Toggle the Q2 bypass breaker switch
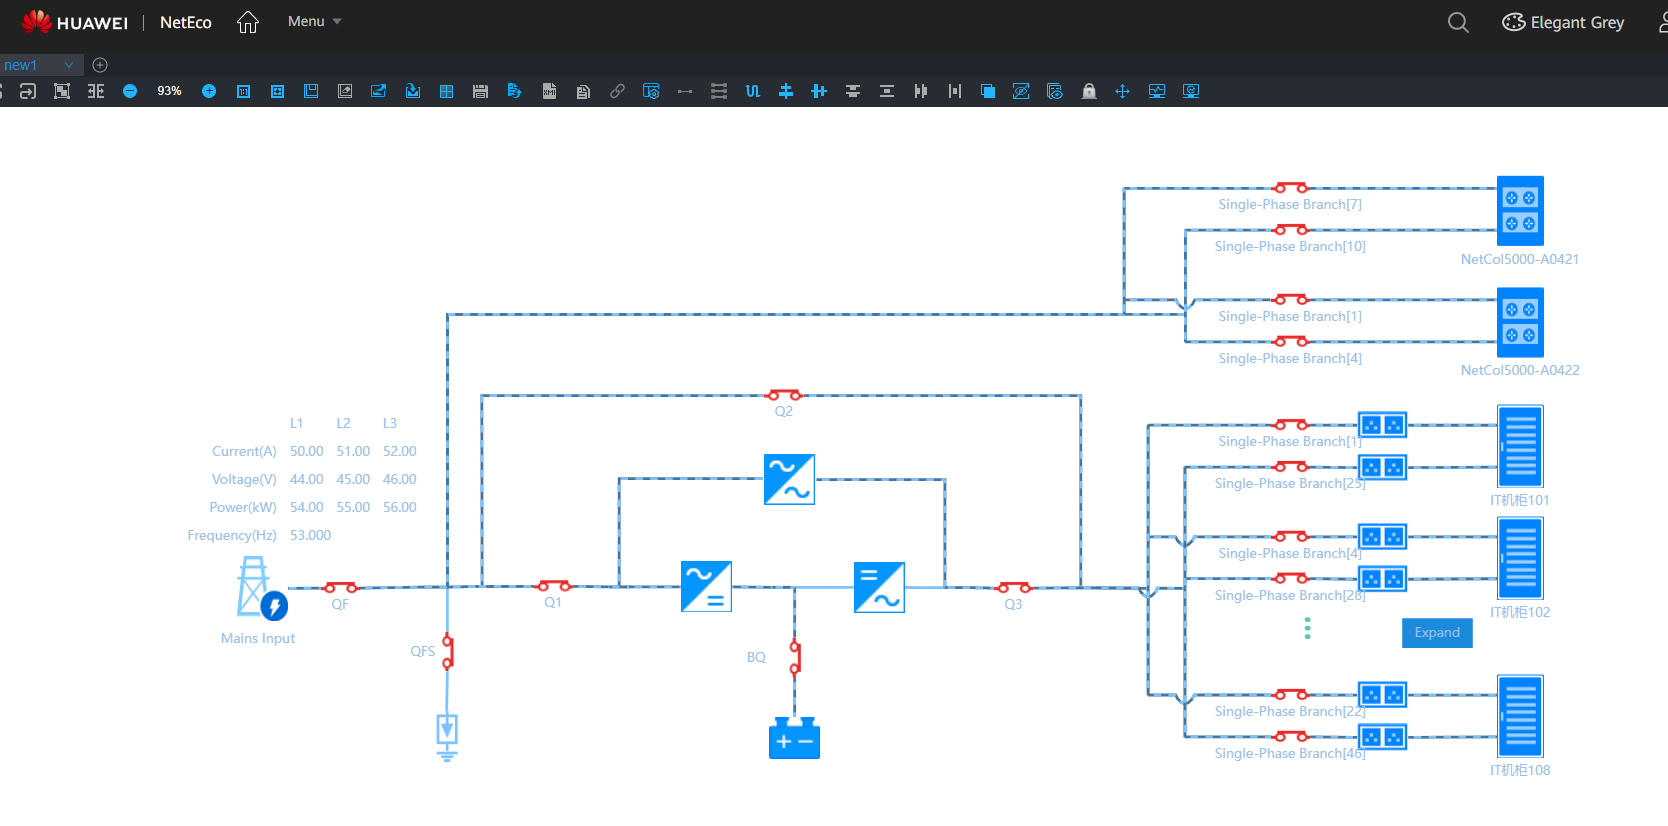Viewport: 1668px width, 826px height. [x=784, y=395]
